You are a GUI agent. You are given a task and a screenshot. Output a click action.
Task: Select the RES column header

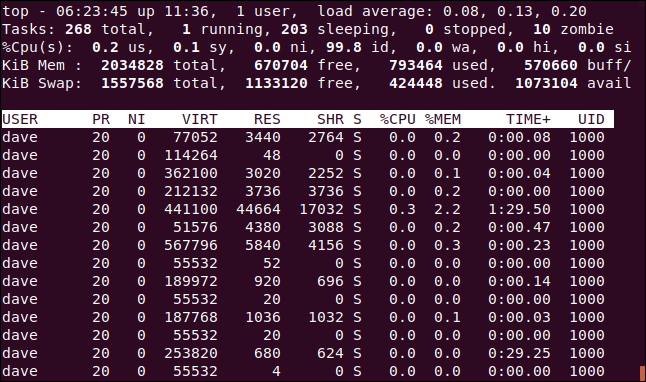pyautogui.click(x=267, y=119)
